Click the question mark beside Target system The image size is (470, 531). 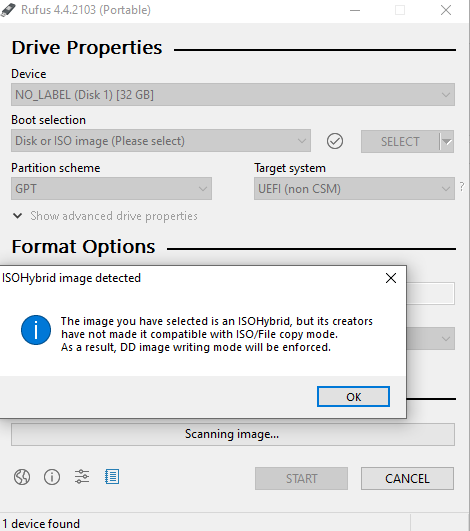point(462,186)
